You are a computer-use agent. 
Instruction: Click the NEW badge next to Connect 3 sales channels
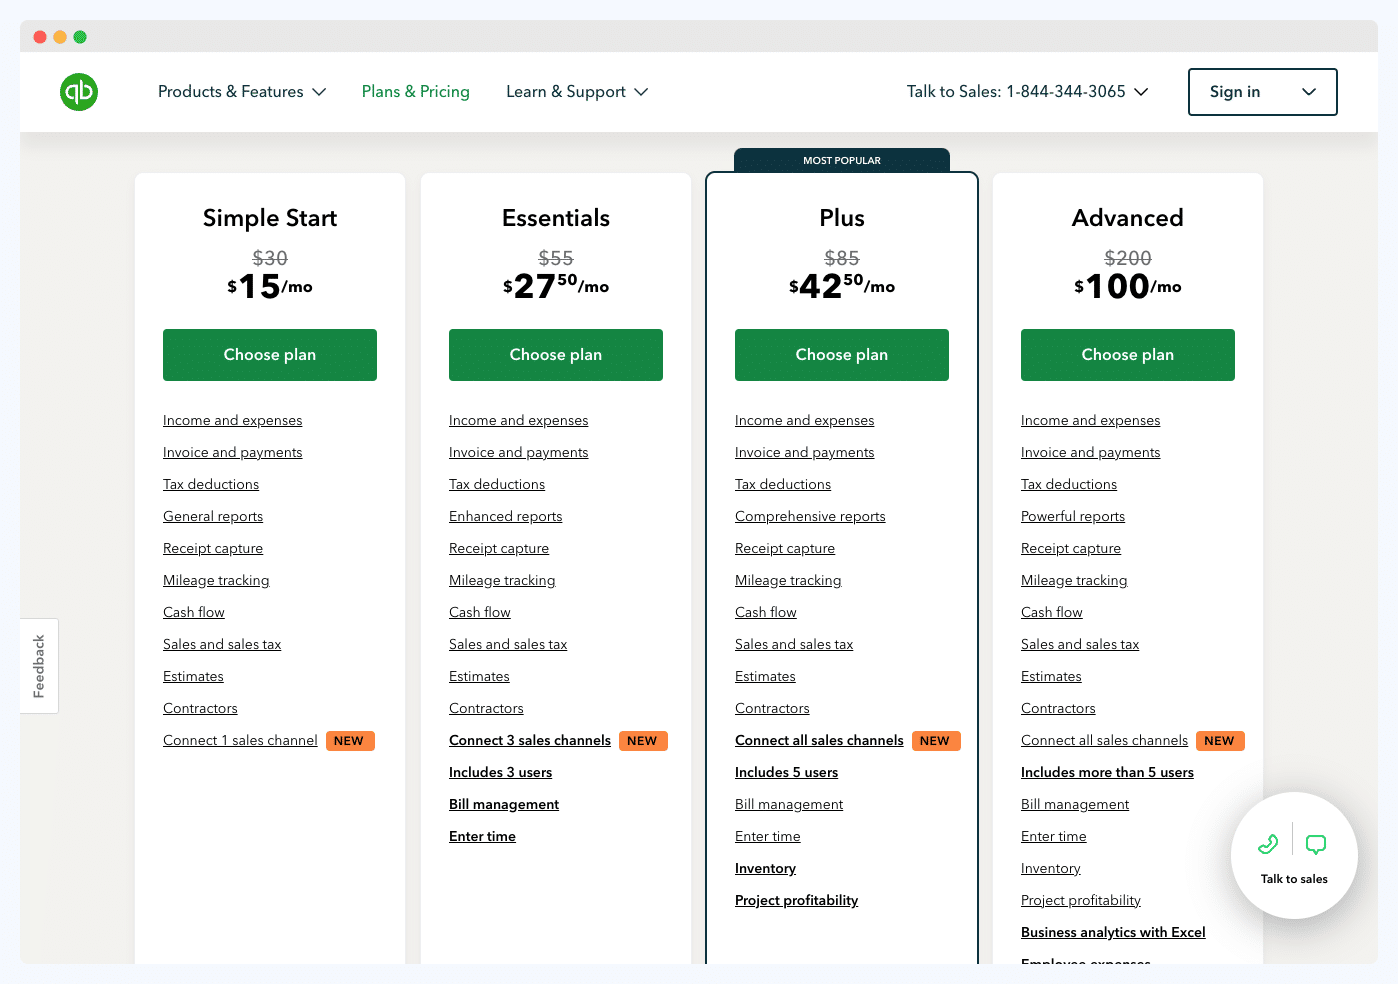coord(643,740)
